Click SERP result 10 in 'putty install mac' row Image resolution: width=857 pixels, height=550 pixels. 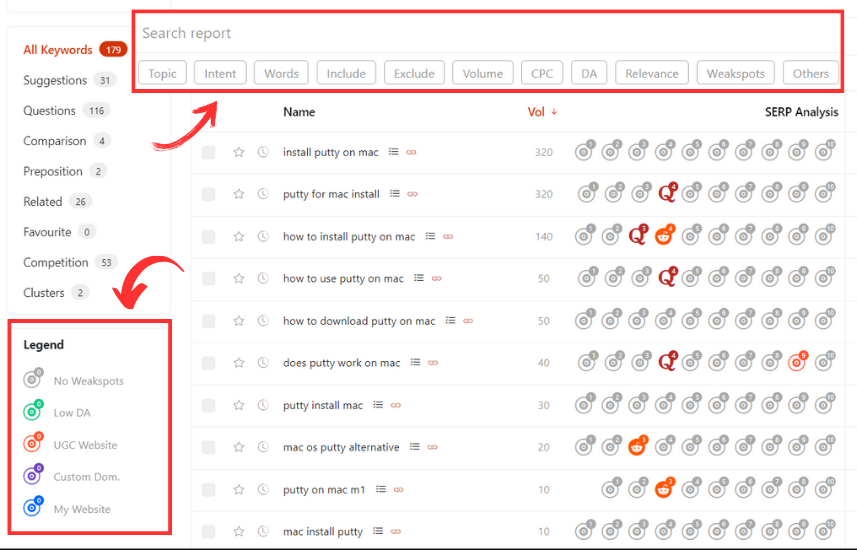pyautogui.click(x=824, y=403)
